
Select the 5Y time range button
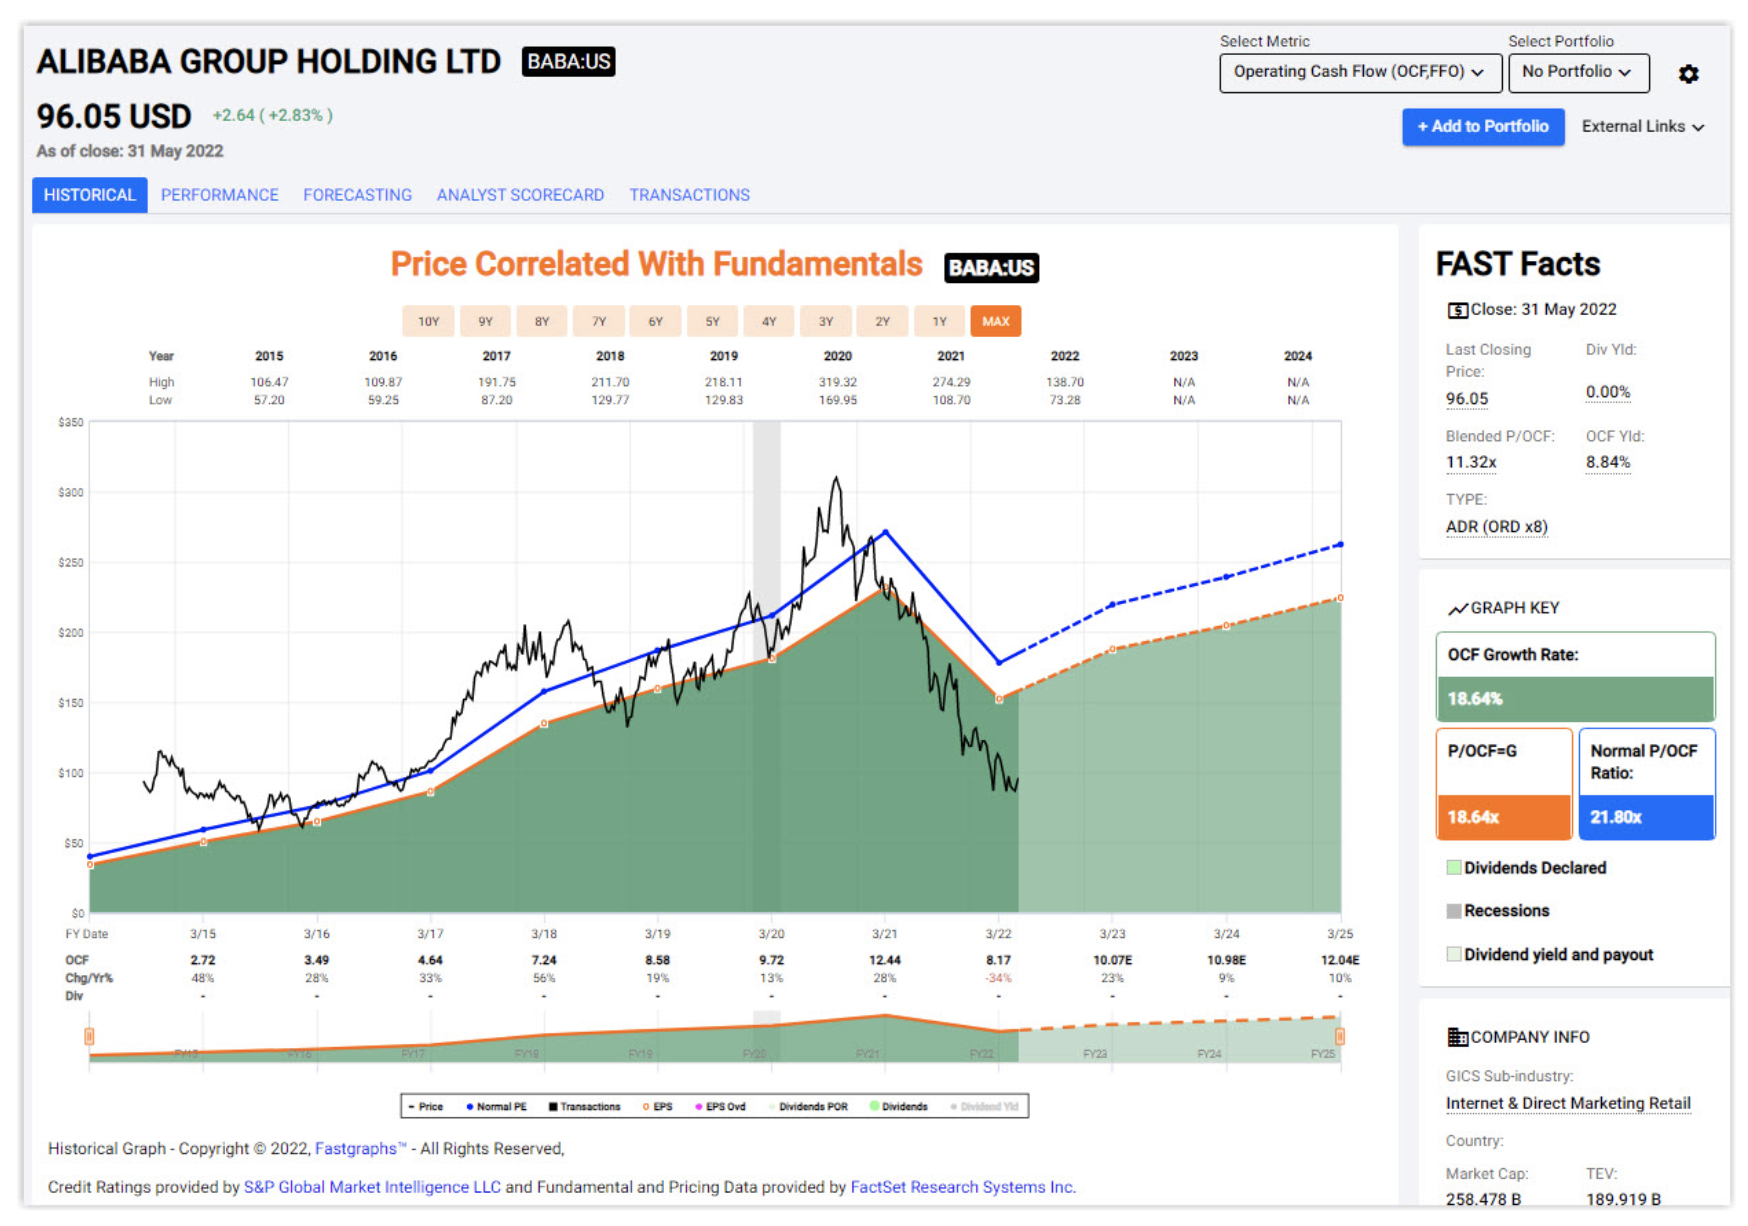tap(712, 321)
